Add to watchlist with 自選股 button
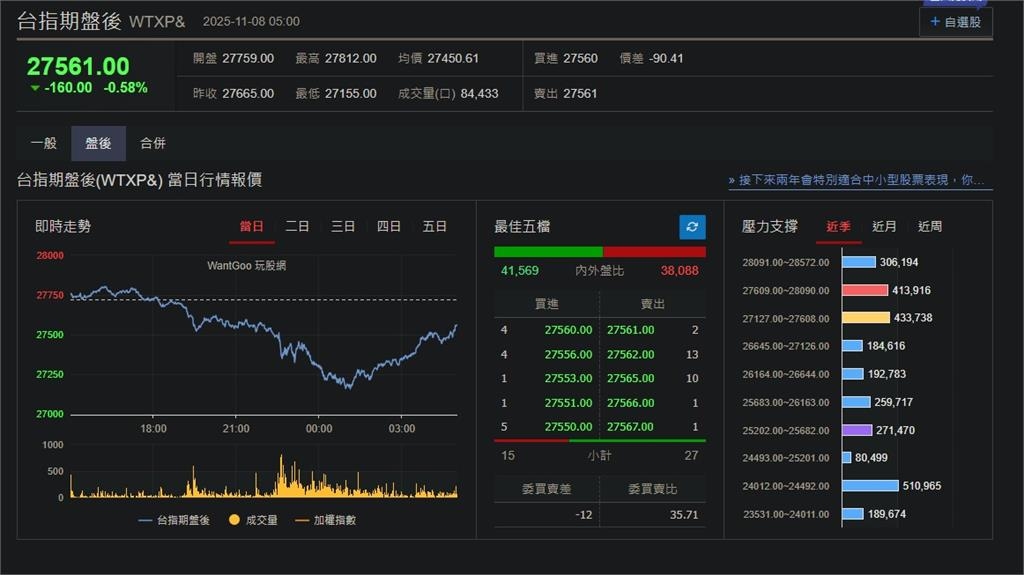The height and width of the screenshot is (575, 1024). pos(955,22)
